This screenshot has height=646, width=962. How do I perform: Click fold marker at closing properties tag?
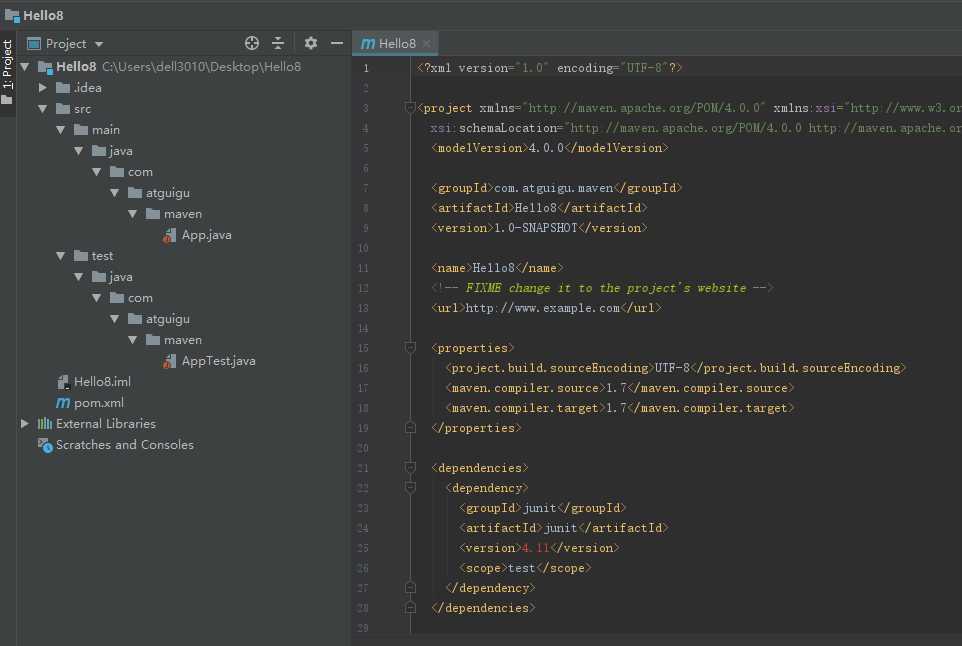tap(410, 428)
